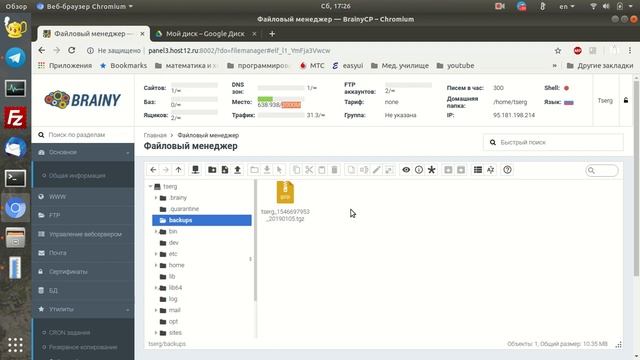Click the upload files toolbar icon

[238, 170]
